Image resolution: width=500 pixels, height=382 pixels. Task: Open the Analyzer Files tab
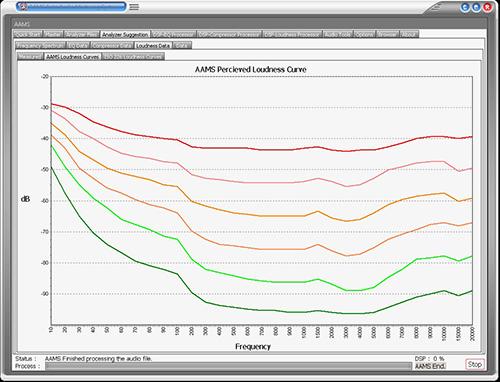[x=81, y=34]
